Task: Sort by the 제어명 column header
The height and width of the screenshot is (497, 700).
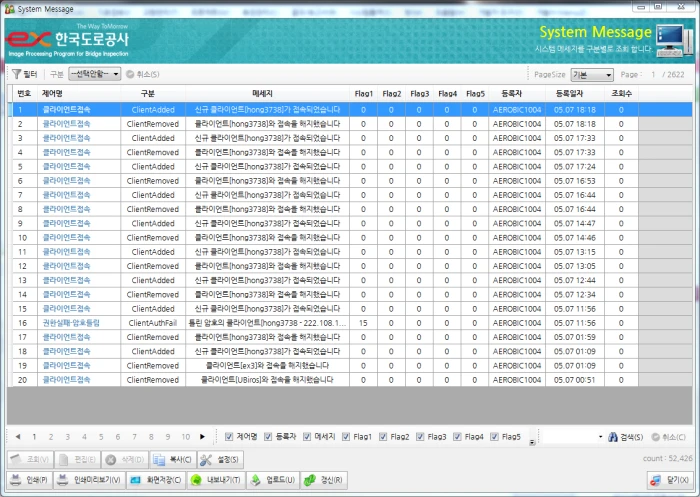Action: pyautogui.click(x=79, y=93)
